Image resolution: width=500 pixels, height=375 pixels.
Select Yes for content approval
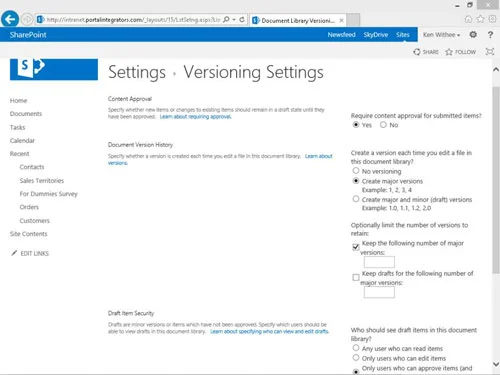click(x=356, y=125)
